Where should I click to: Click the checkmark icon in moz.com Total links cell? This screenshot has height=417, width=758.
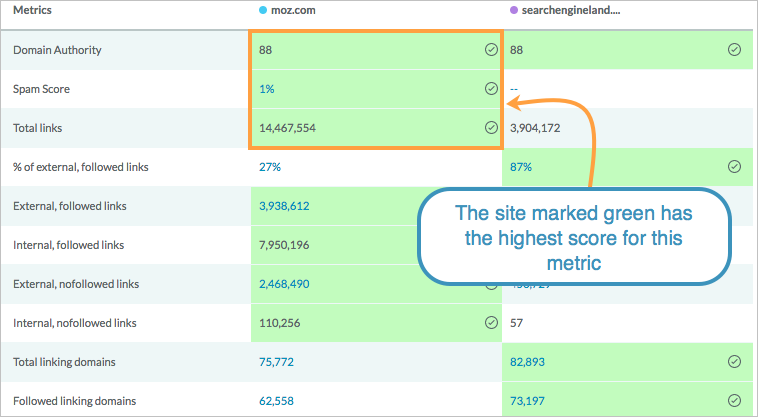tap(491, 128)
